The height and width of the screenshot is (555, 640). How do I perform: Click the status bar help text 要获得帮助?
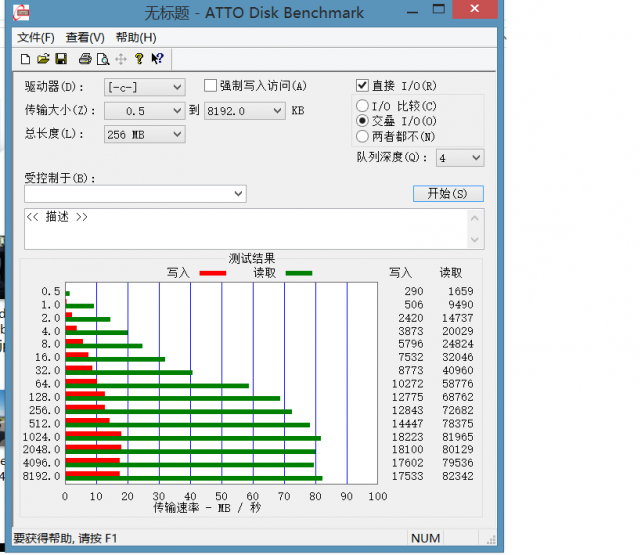(x=65, y=538)
